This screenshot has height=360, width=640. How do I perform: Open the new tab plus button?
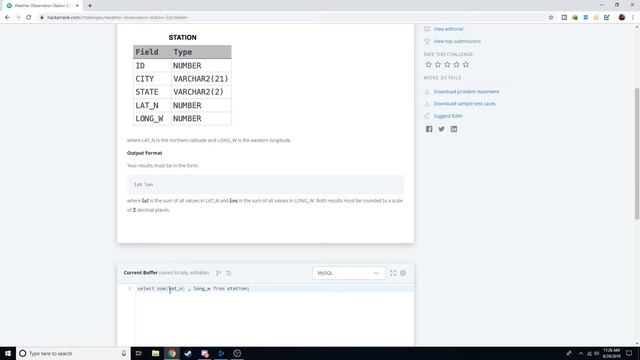pyautogui.click(x=90, y=6)
